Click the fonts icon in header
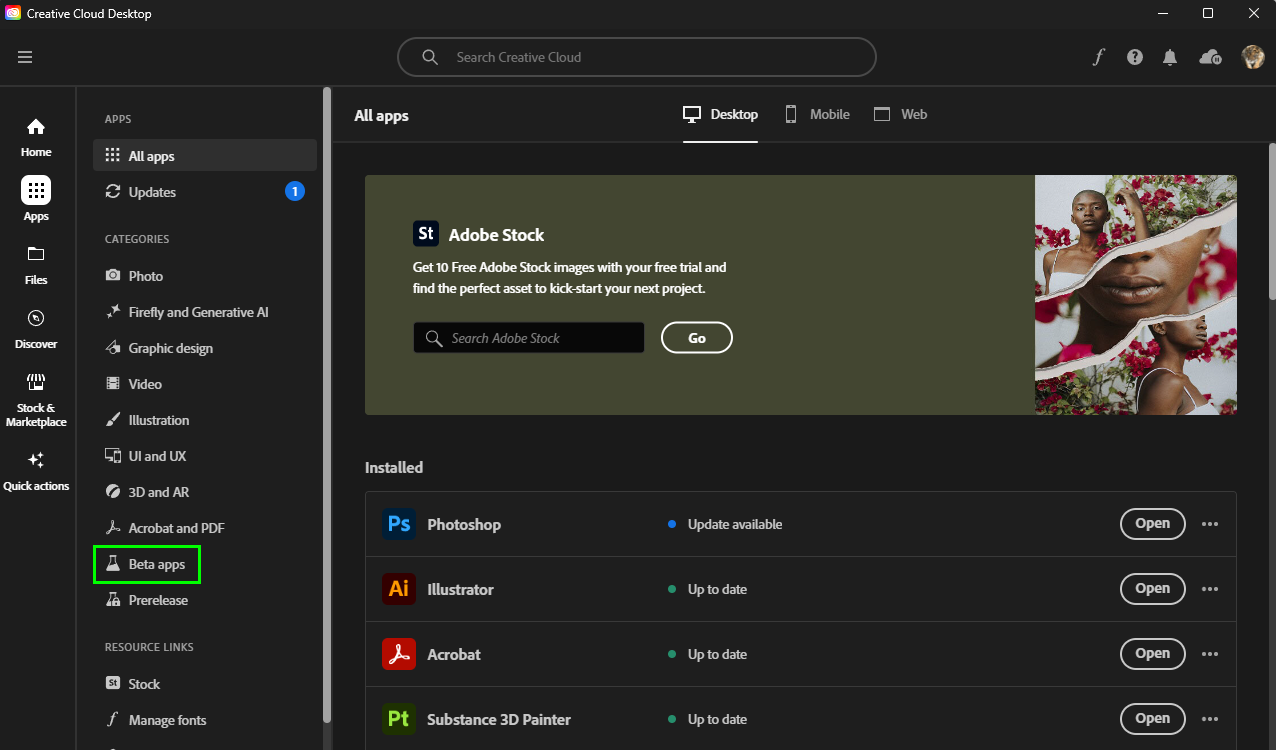Screen dimensions: 1276x750 [1098, 57]
